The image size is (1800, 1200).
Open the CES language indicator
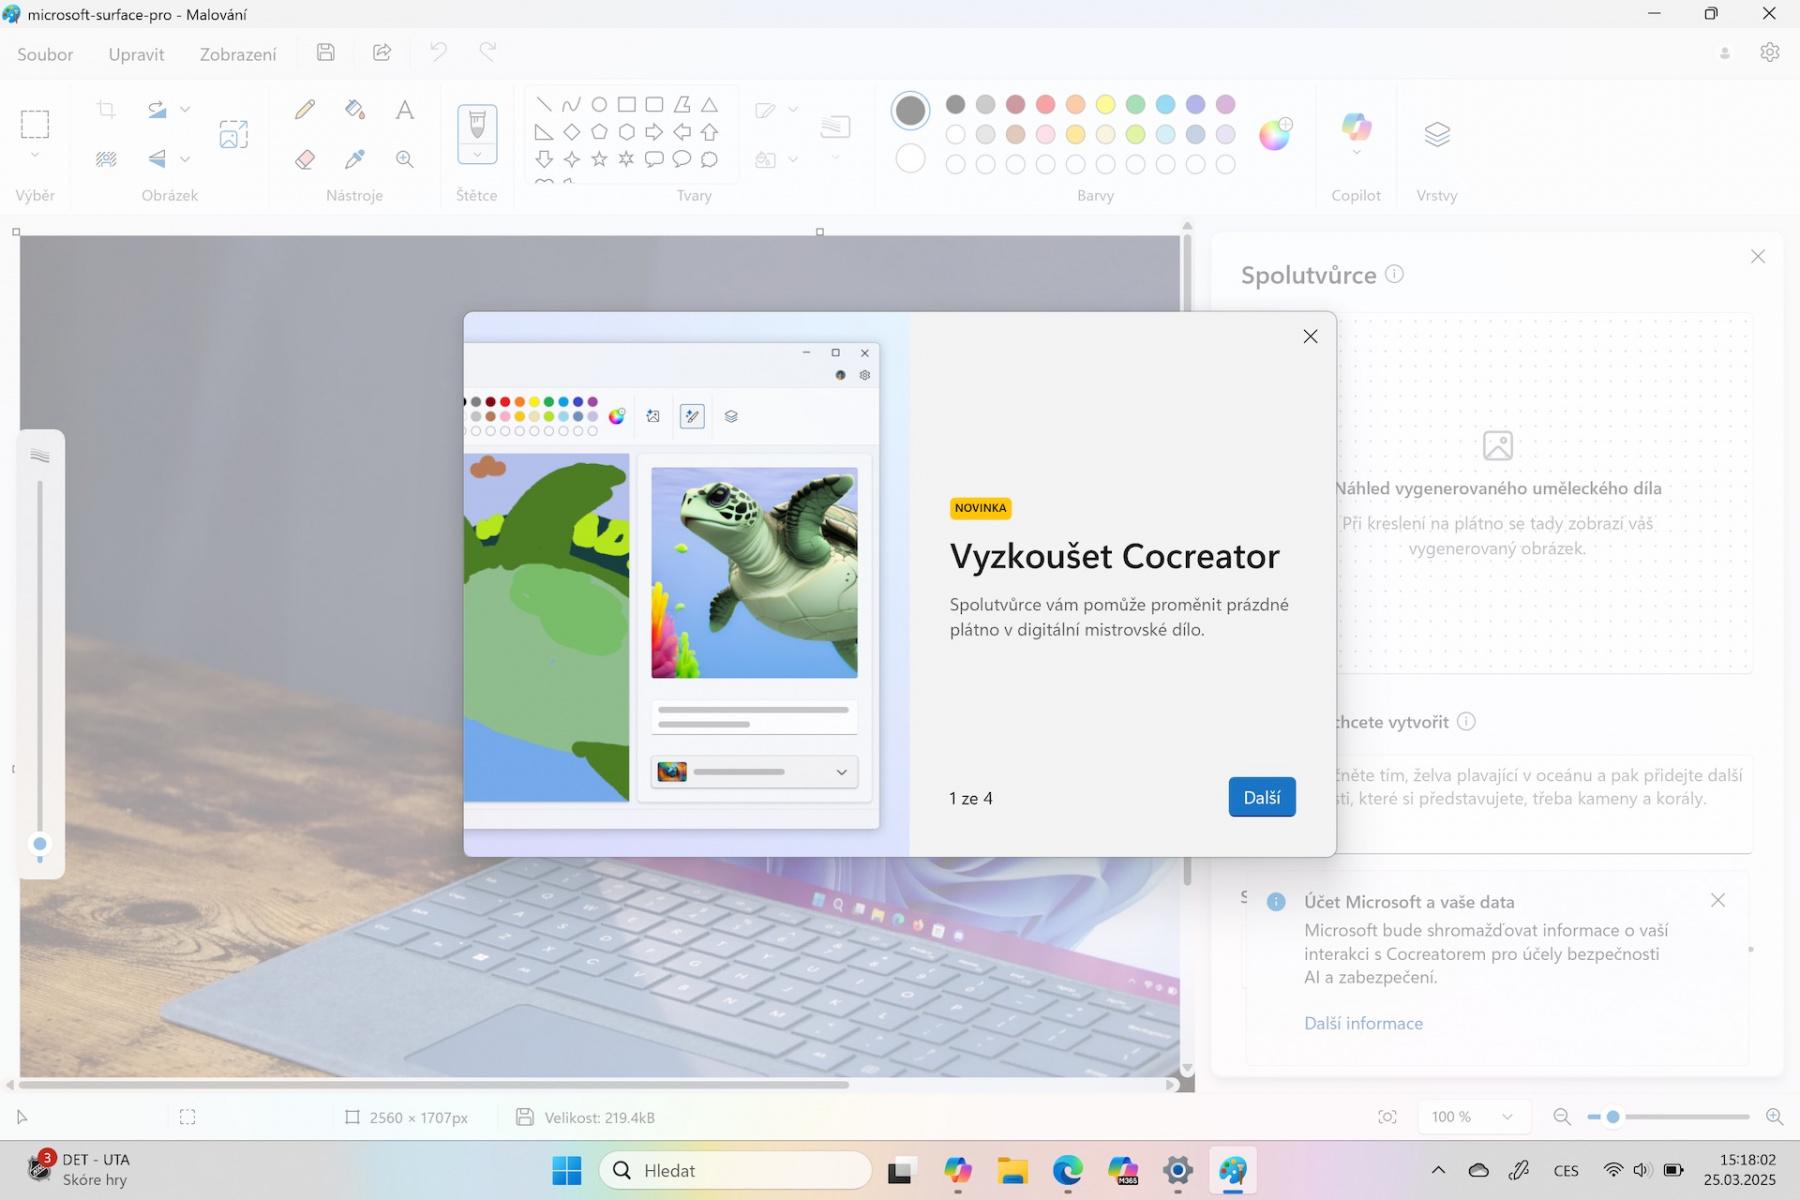click(x=1566, y=1170)
